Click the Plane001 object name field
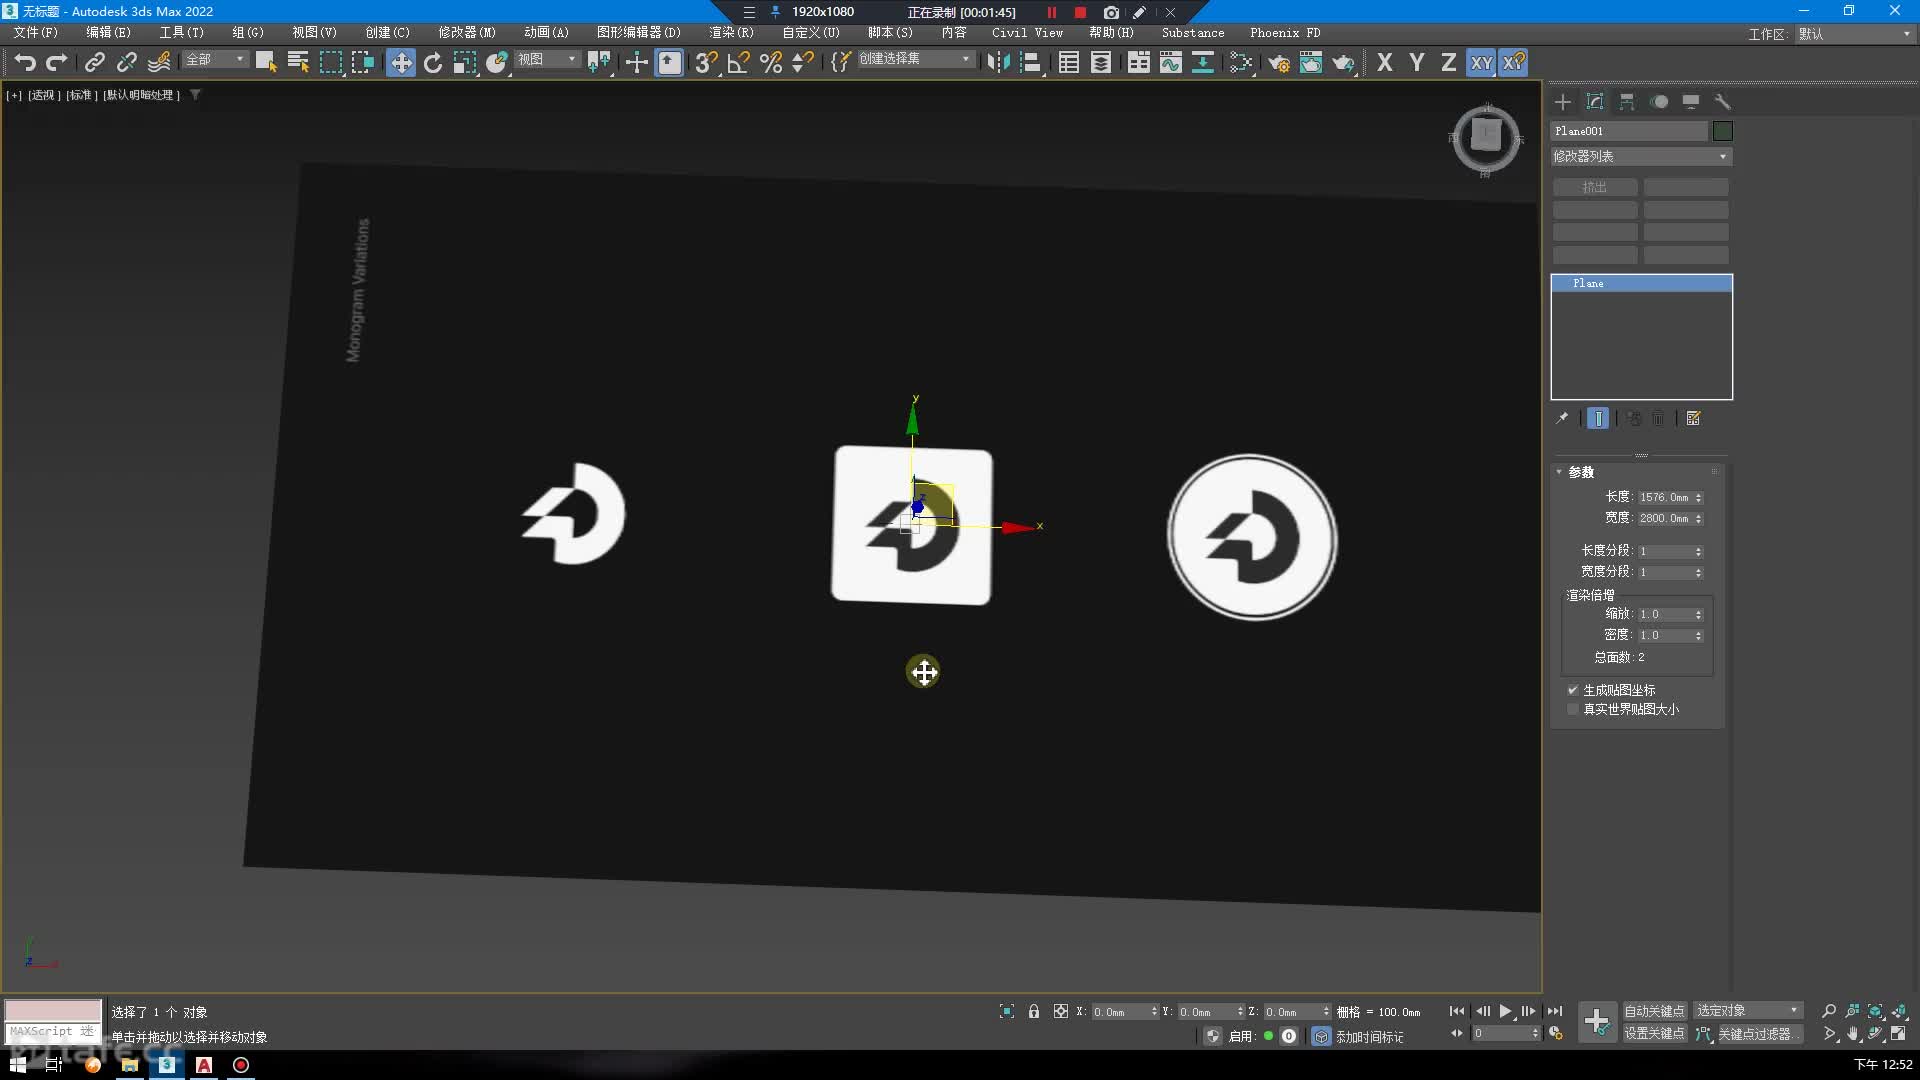 coord(1629,131)
